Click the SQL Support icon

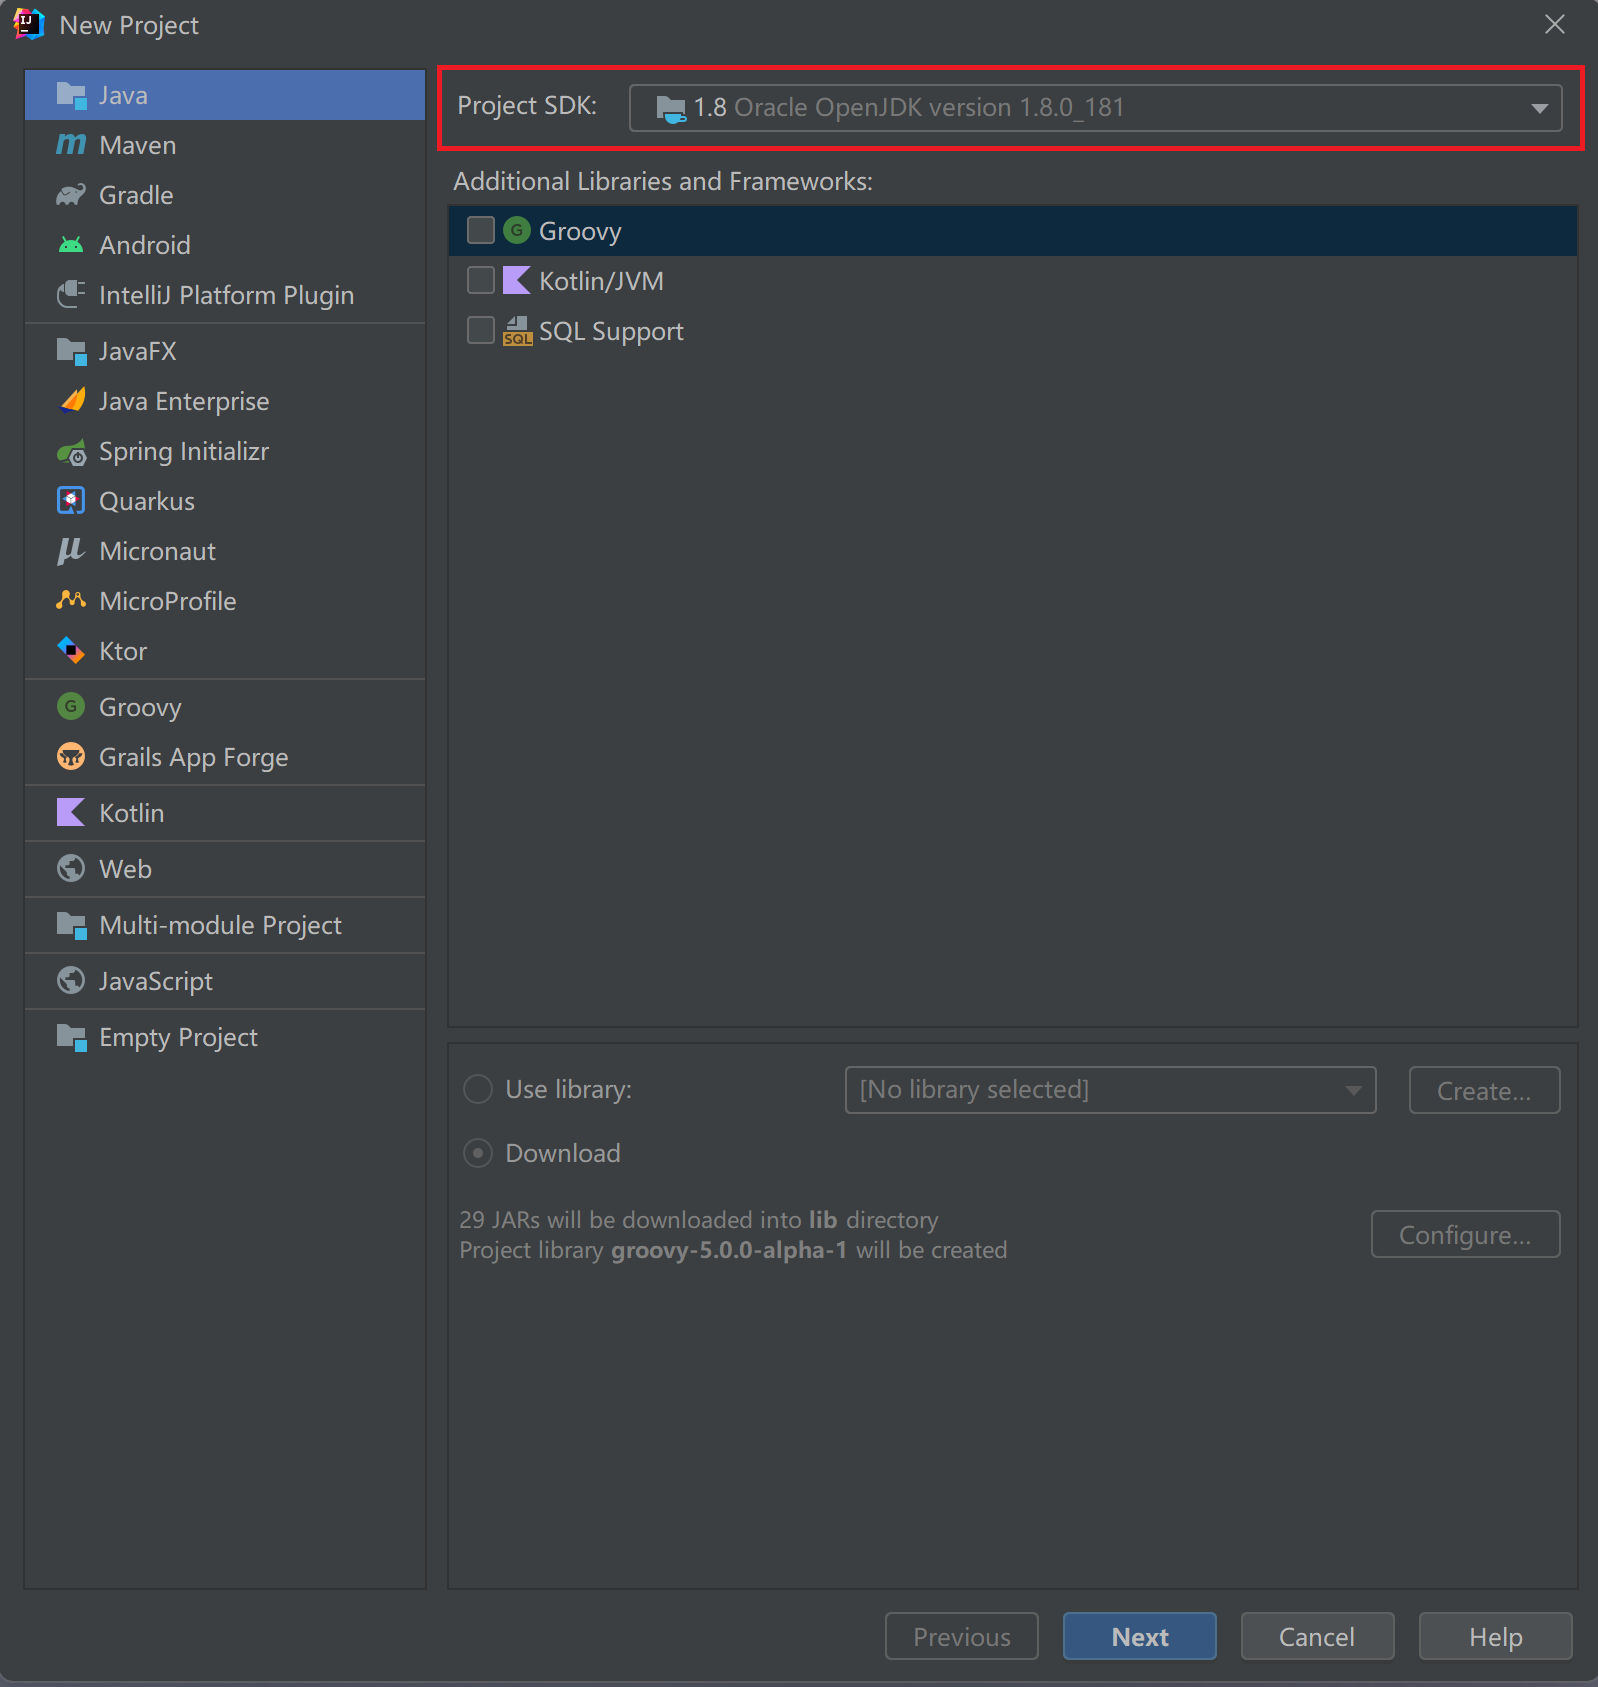517,331
